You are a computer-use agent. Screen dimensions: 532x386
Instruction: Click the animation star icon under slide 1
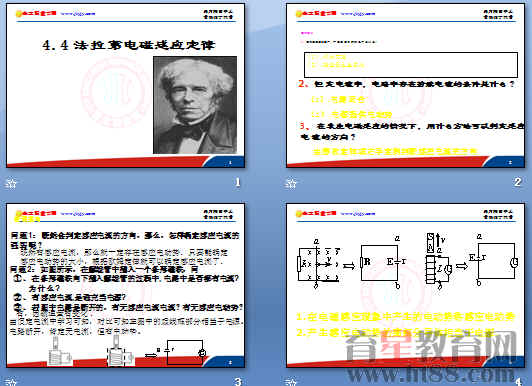coord(11,184)
